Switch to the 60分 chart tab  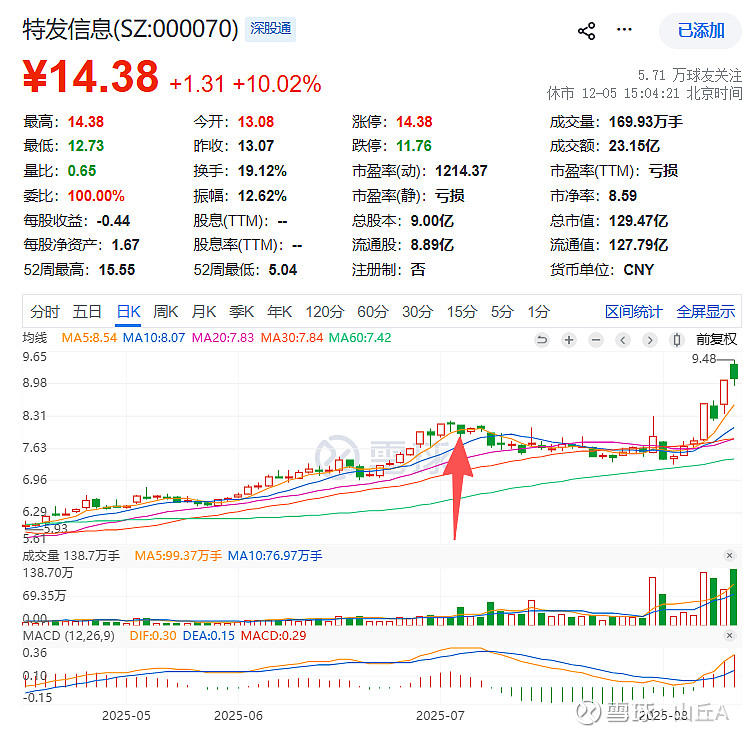(x=373, y=312)
